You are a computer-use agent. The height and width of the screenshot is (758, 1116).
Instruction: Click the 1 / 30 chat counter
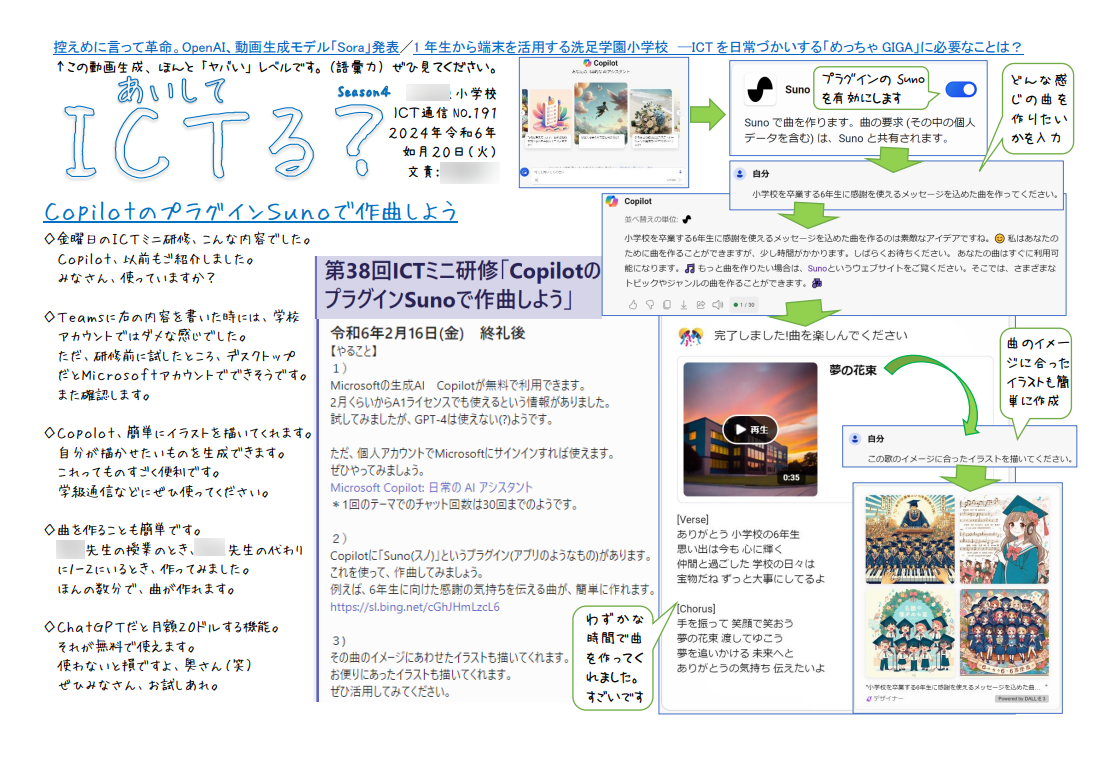pyautogui.click(x=744, y=305)
